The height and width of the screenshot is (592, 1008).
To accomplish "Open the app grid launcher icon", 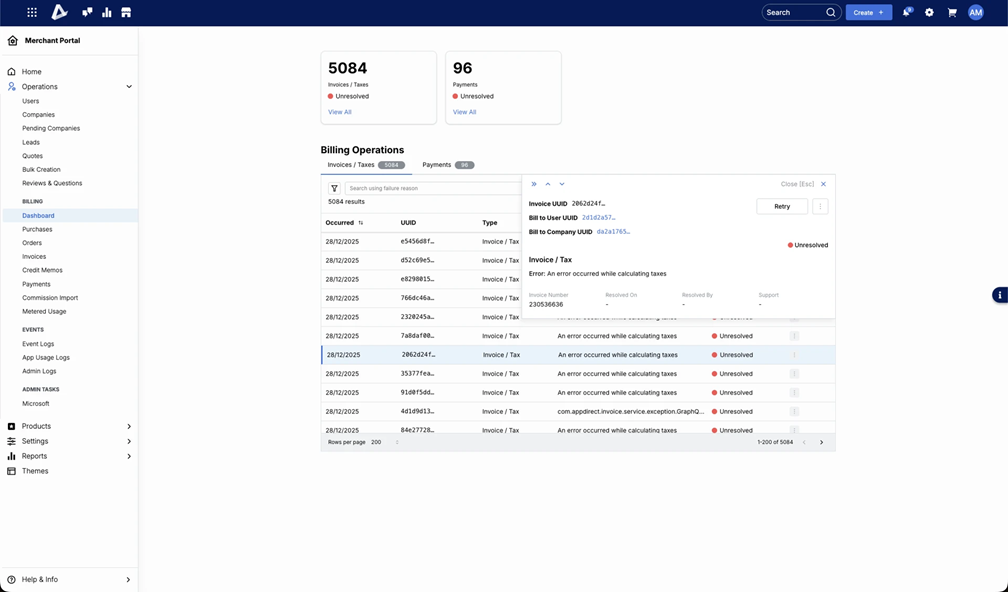I will pos(32,13).
